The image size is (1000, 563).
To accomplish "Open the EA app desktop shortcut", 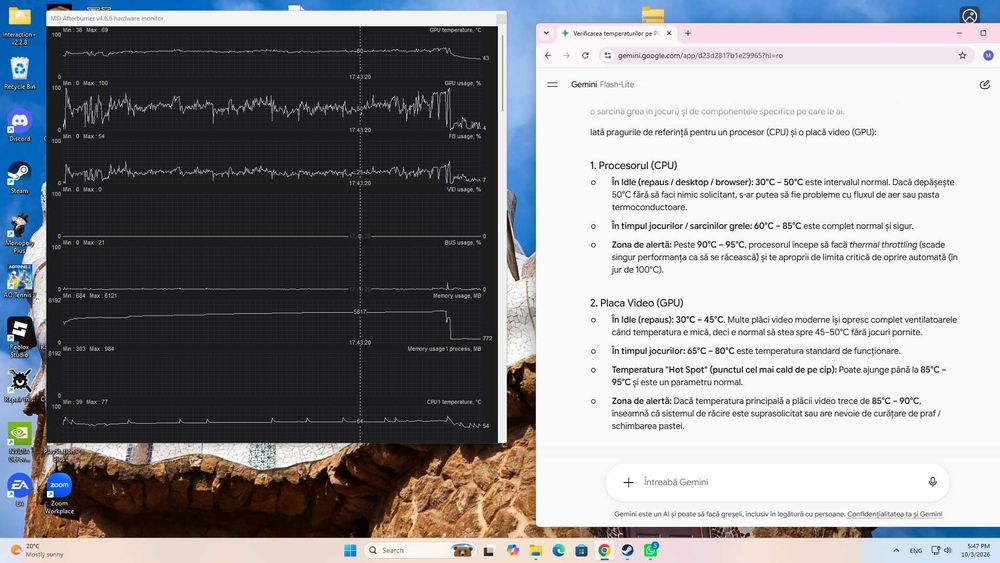I will tap(20, 490).
